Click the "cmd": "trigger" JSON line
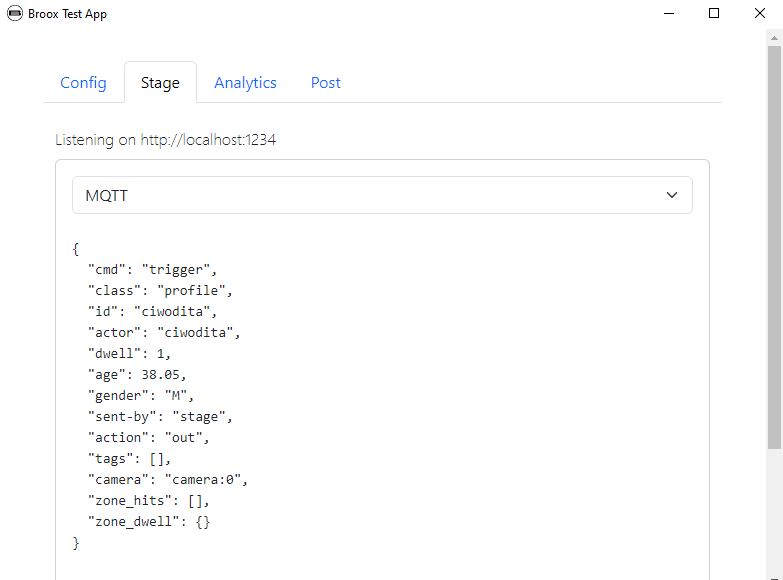783x580 pixels. [x=152, y=270]
